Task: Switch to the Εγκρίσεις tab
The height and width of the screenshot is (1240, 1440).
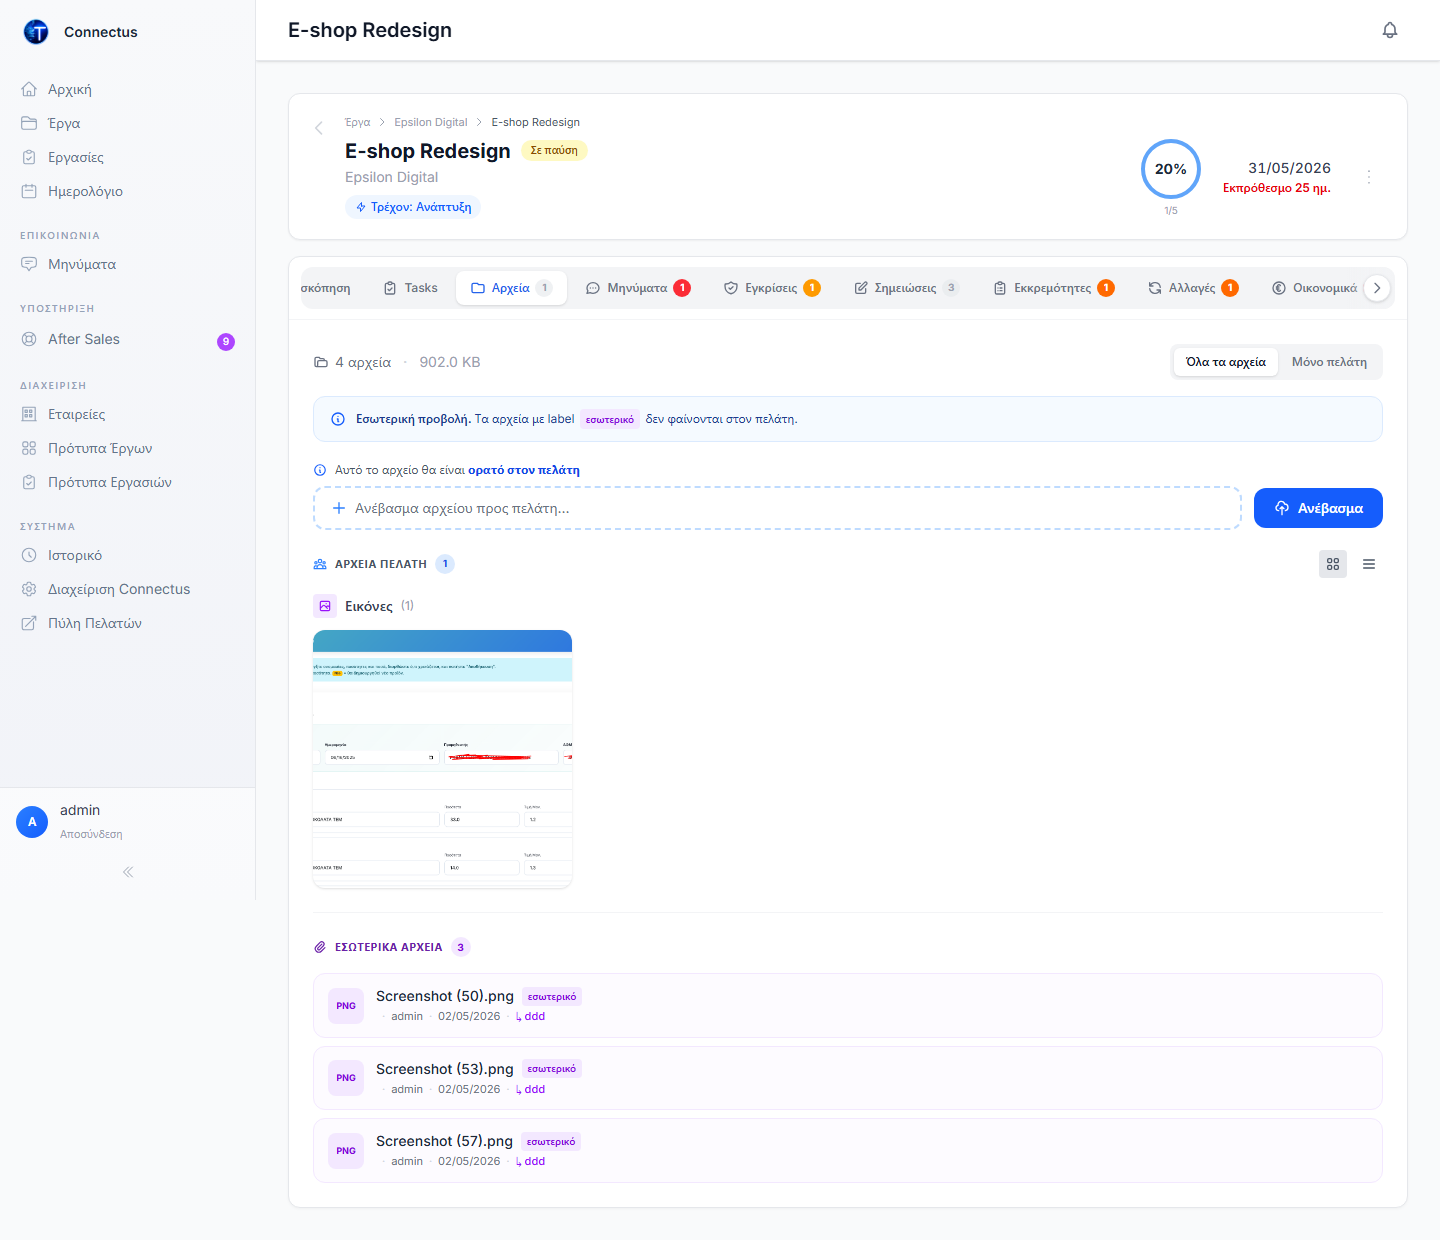Action: (772, 288)
